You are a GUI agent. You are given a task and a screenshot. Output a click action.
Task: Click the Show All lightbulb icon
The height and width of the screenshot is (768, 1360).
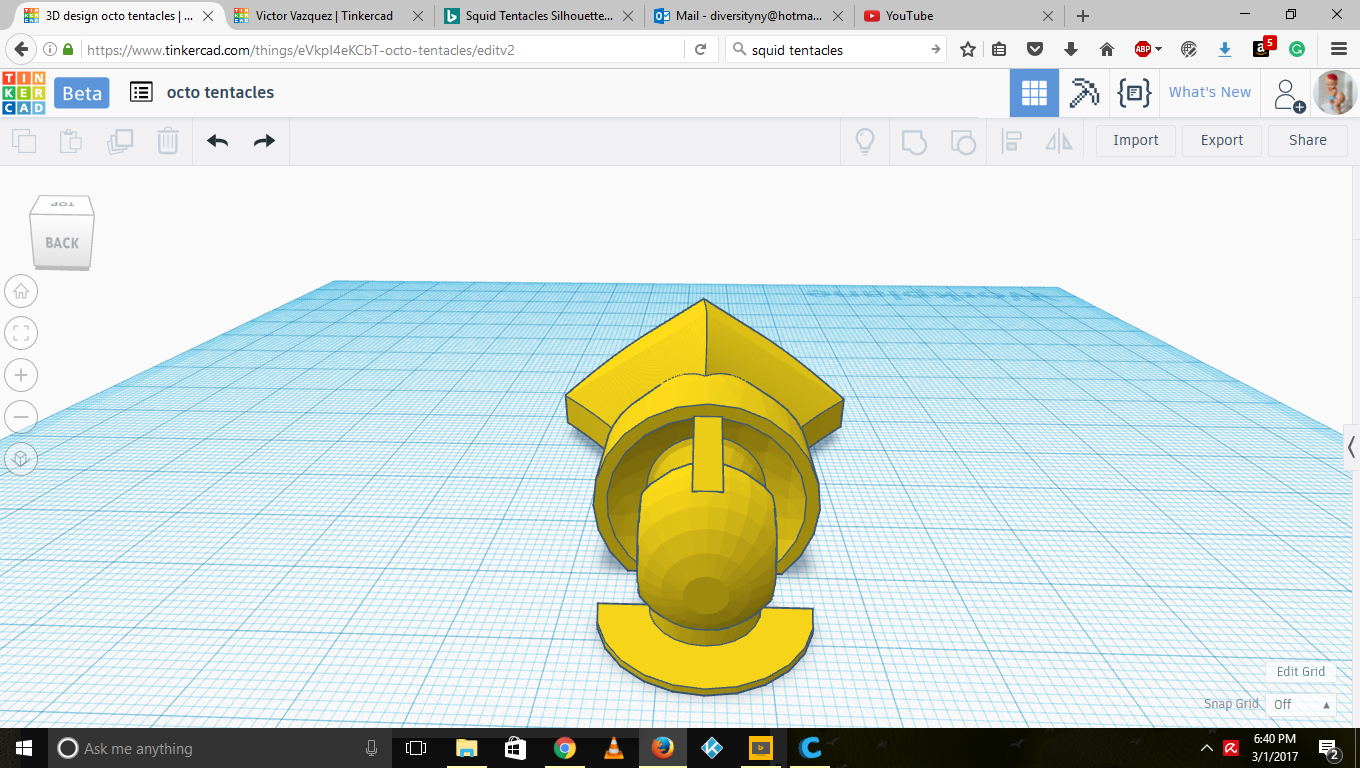click(865, 141)
